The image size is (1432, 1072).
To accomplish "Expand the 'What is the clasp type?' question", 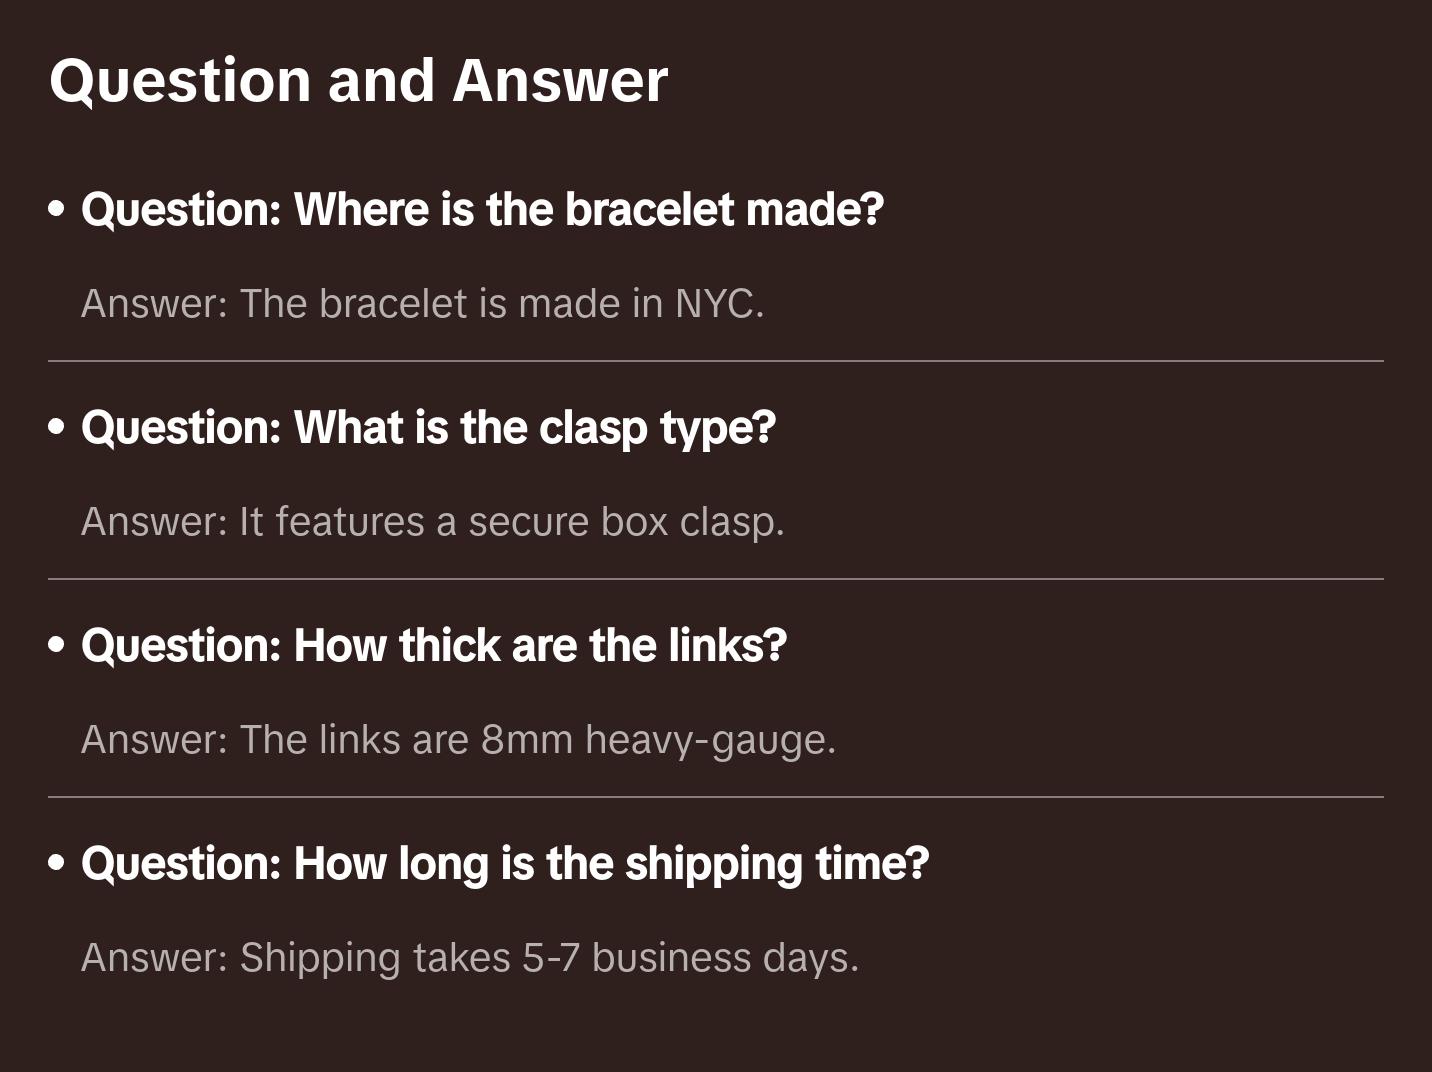I will point(428,427).
